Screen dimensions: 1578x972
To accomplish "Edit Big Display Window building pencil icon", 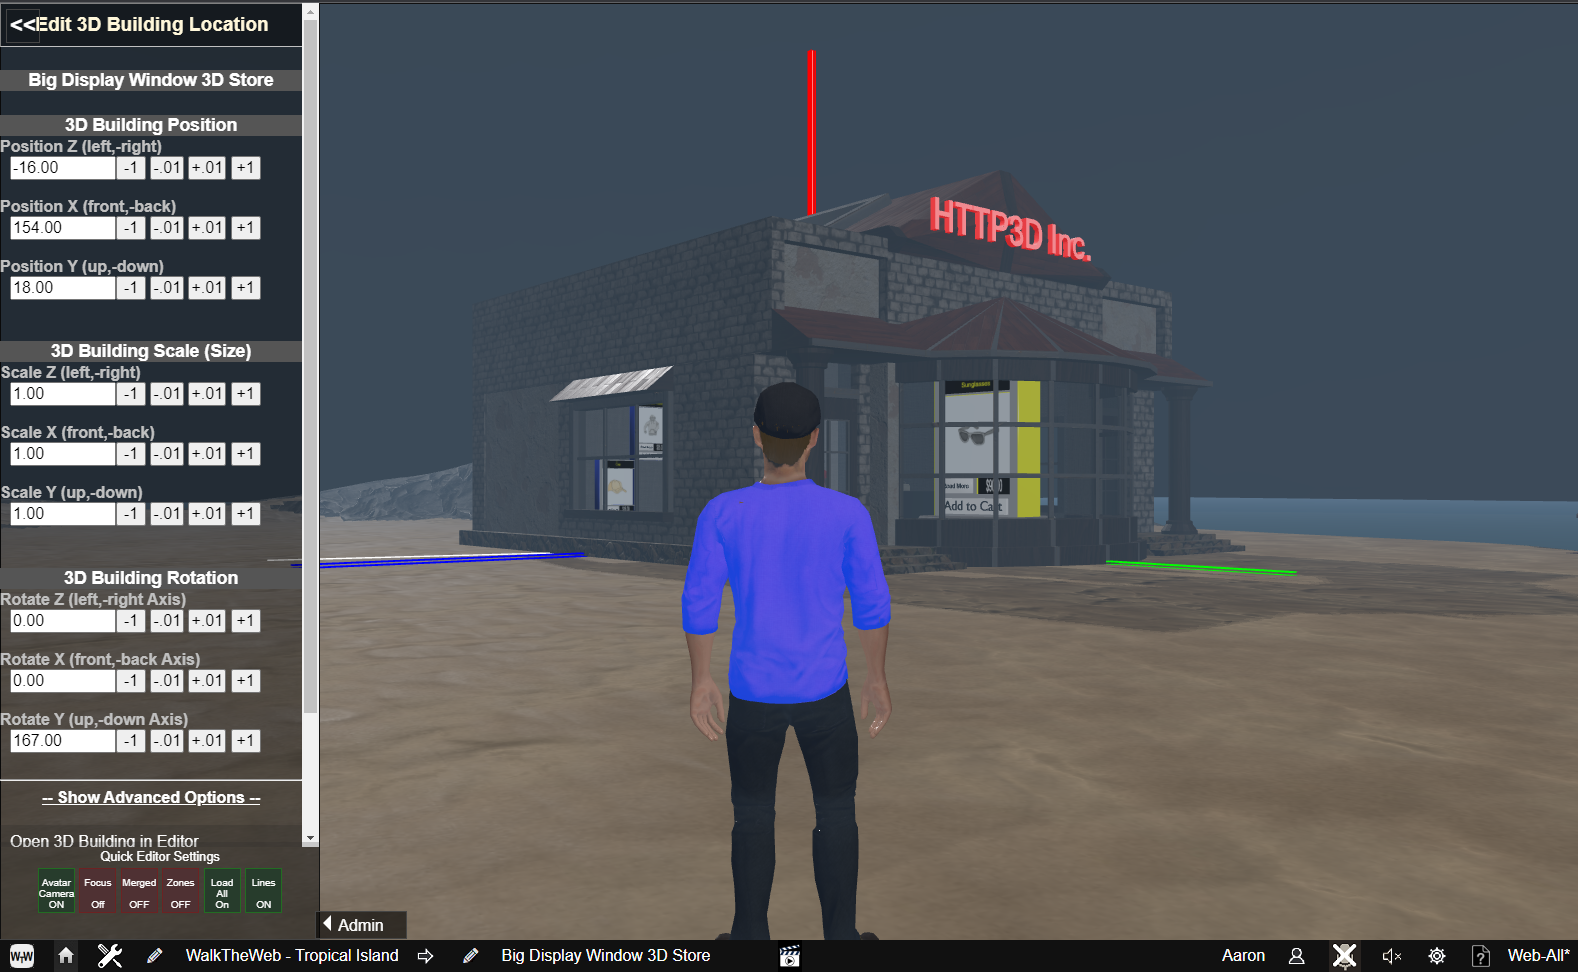I will click(471, 956).
